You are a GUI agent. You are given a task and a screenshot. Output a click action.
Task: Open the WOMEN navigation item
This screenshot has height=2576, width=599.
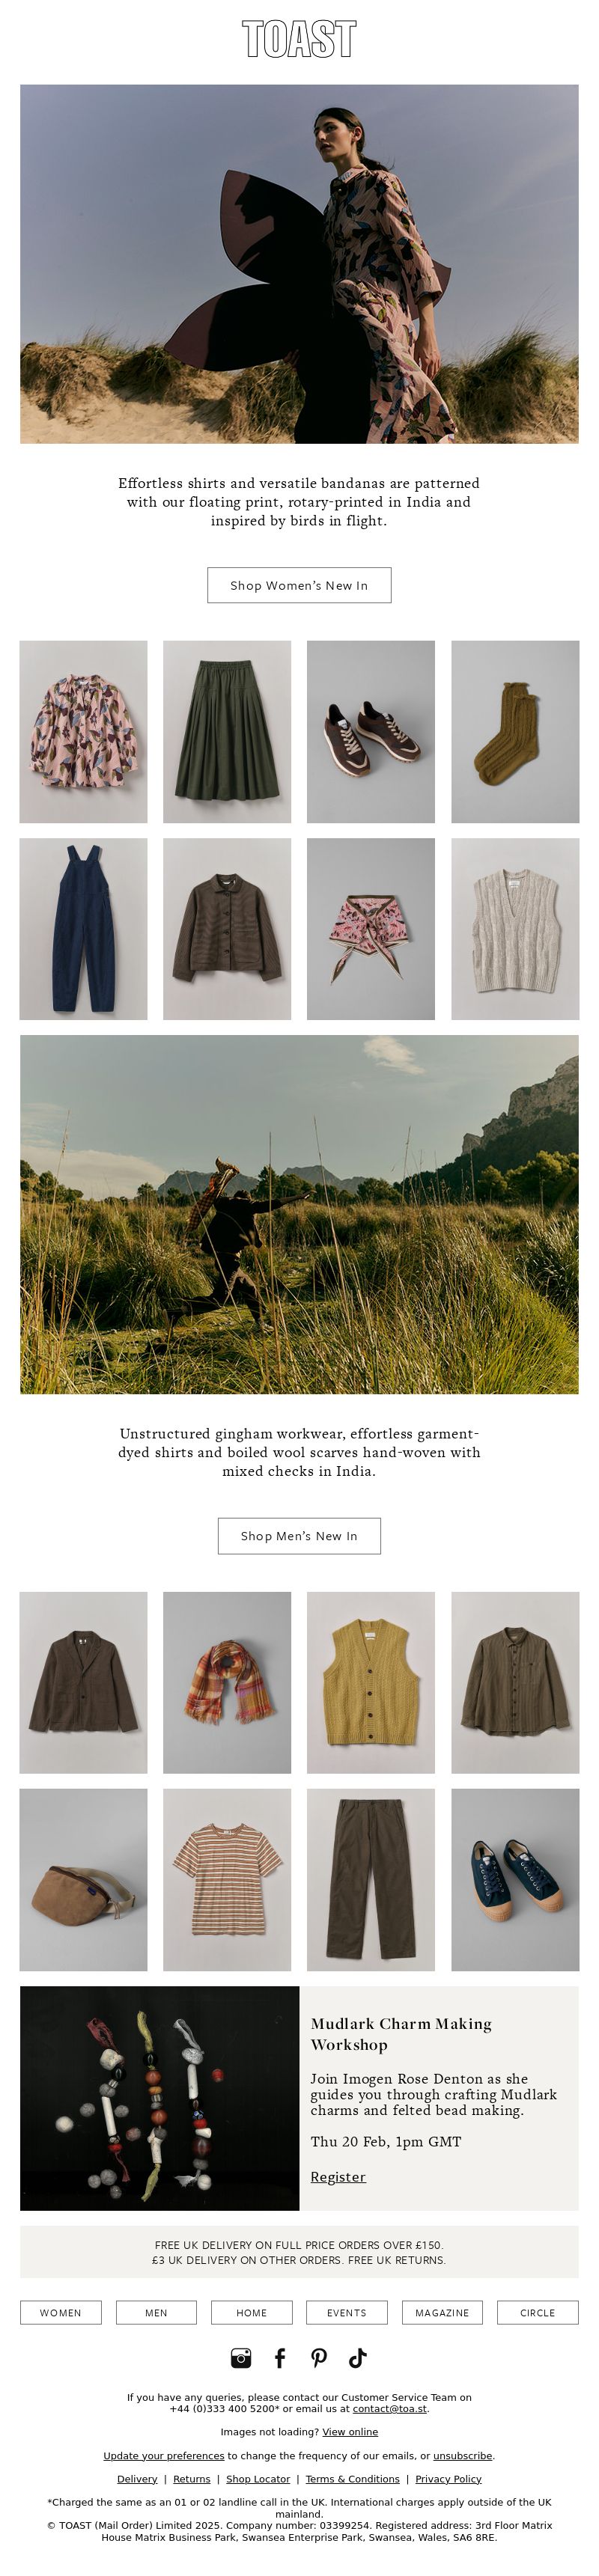(x=61, y=2312)
